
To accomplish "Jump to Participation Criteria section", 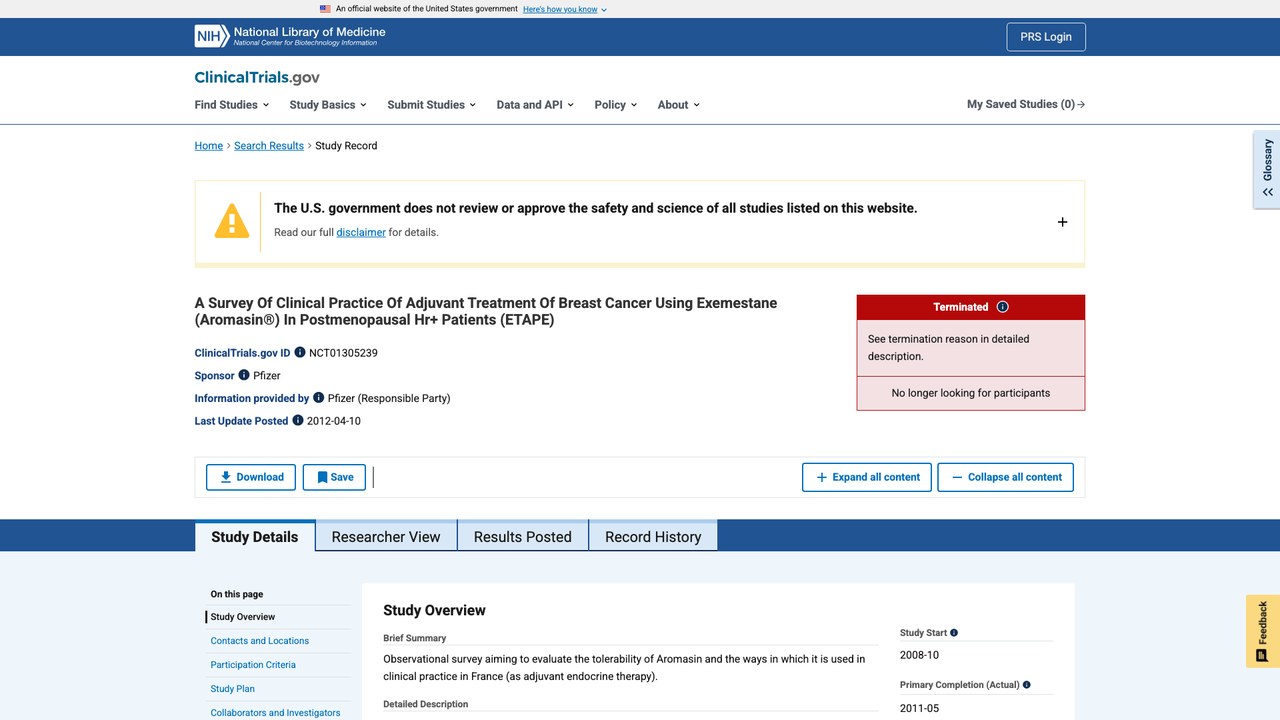I will point(253,665).
